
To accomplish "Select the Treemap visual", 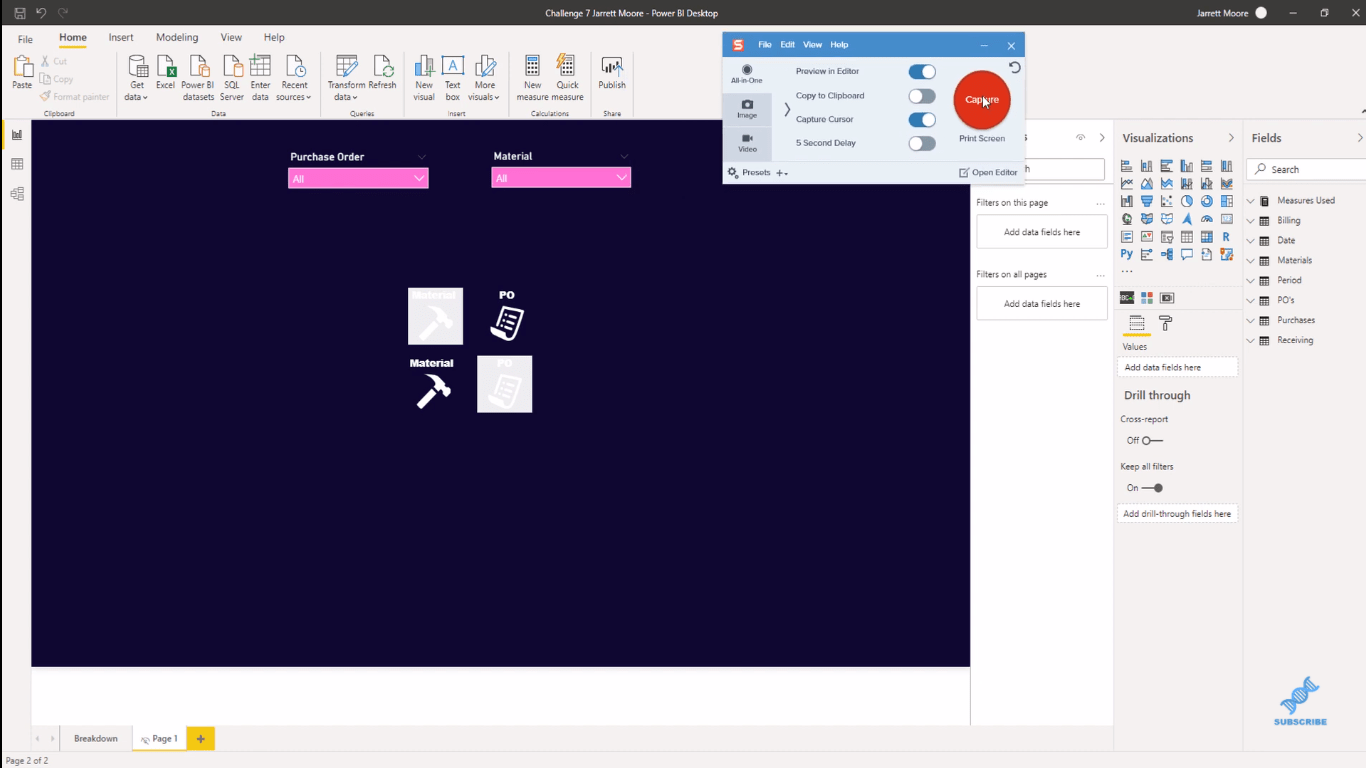I will coord(1227,202).
